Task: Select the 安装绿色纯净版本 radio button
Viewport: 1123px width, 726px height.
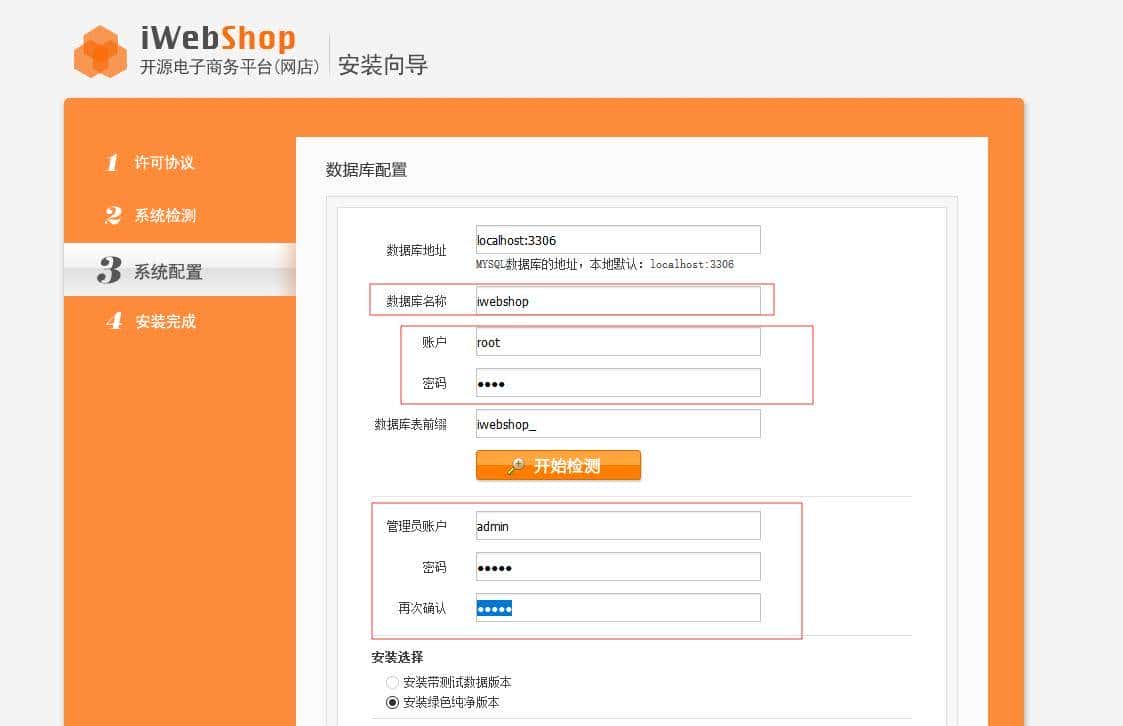Action: [392, 702]
